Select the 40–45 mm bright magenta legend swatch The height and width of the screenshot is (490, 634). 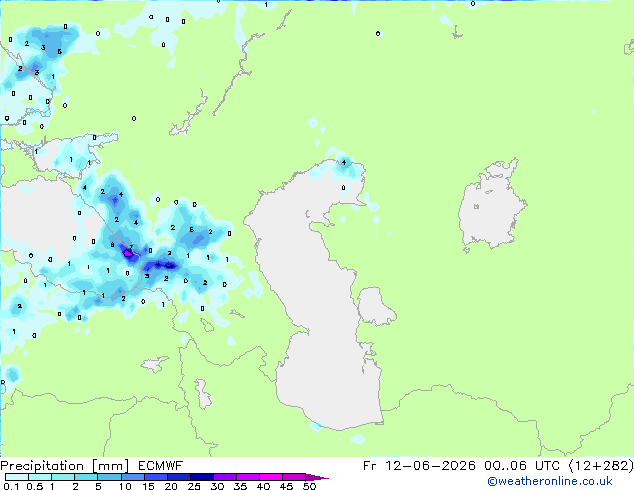click(x=271, y=477)
